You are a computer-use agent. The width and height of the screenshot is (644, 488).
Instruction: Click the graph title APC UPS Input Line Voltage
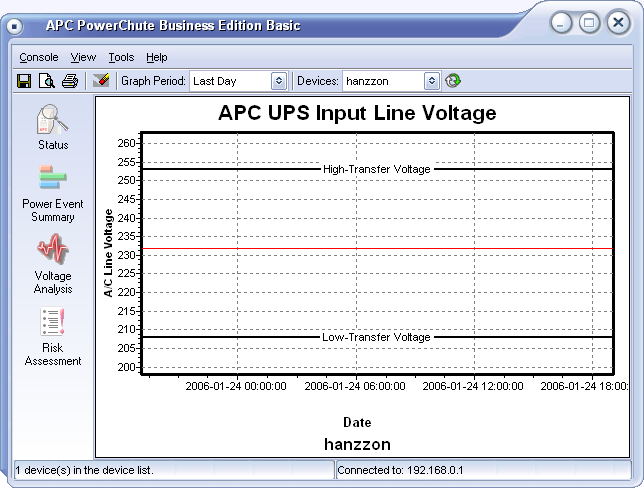click(x=357, y=113)
